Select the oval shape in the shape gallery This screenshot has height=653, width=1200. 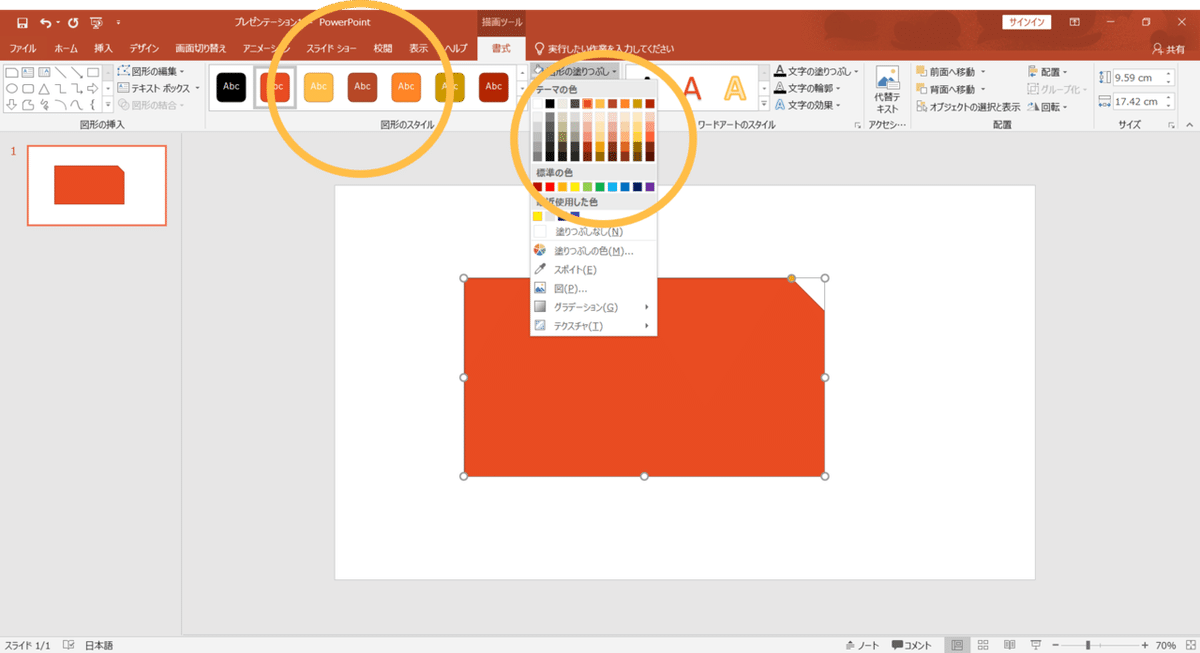pyautogui.click(x=12, y=88)
